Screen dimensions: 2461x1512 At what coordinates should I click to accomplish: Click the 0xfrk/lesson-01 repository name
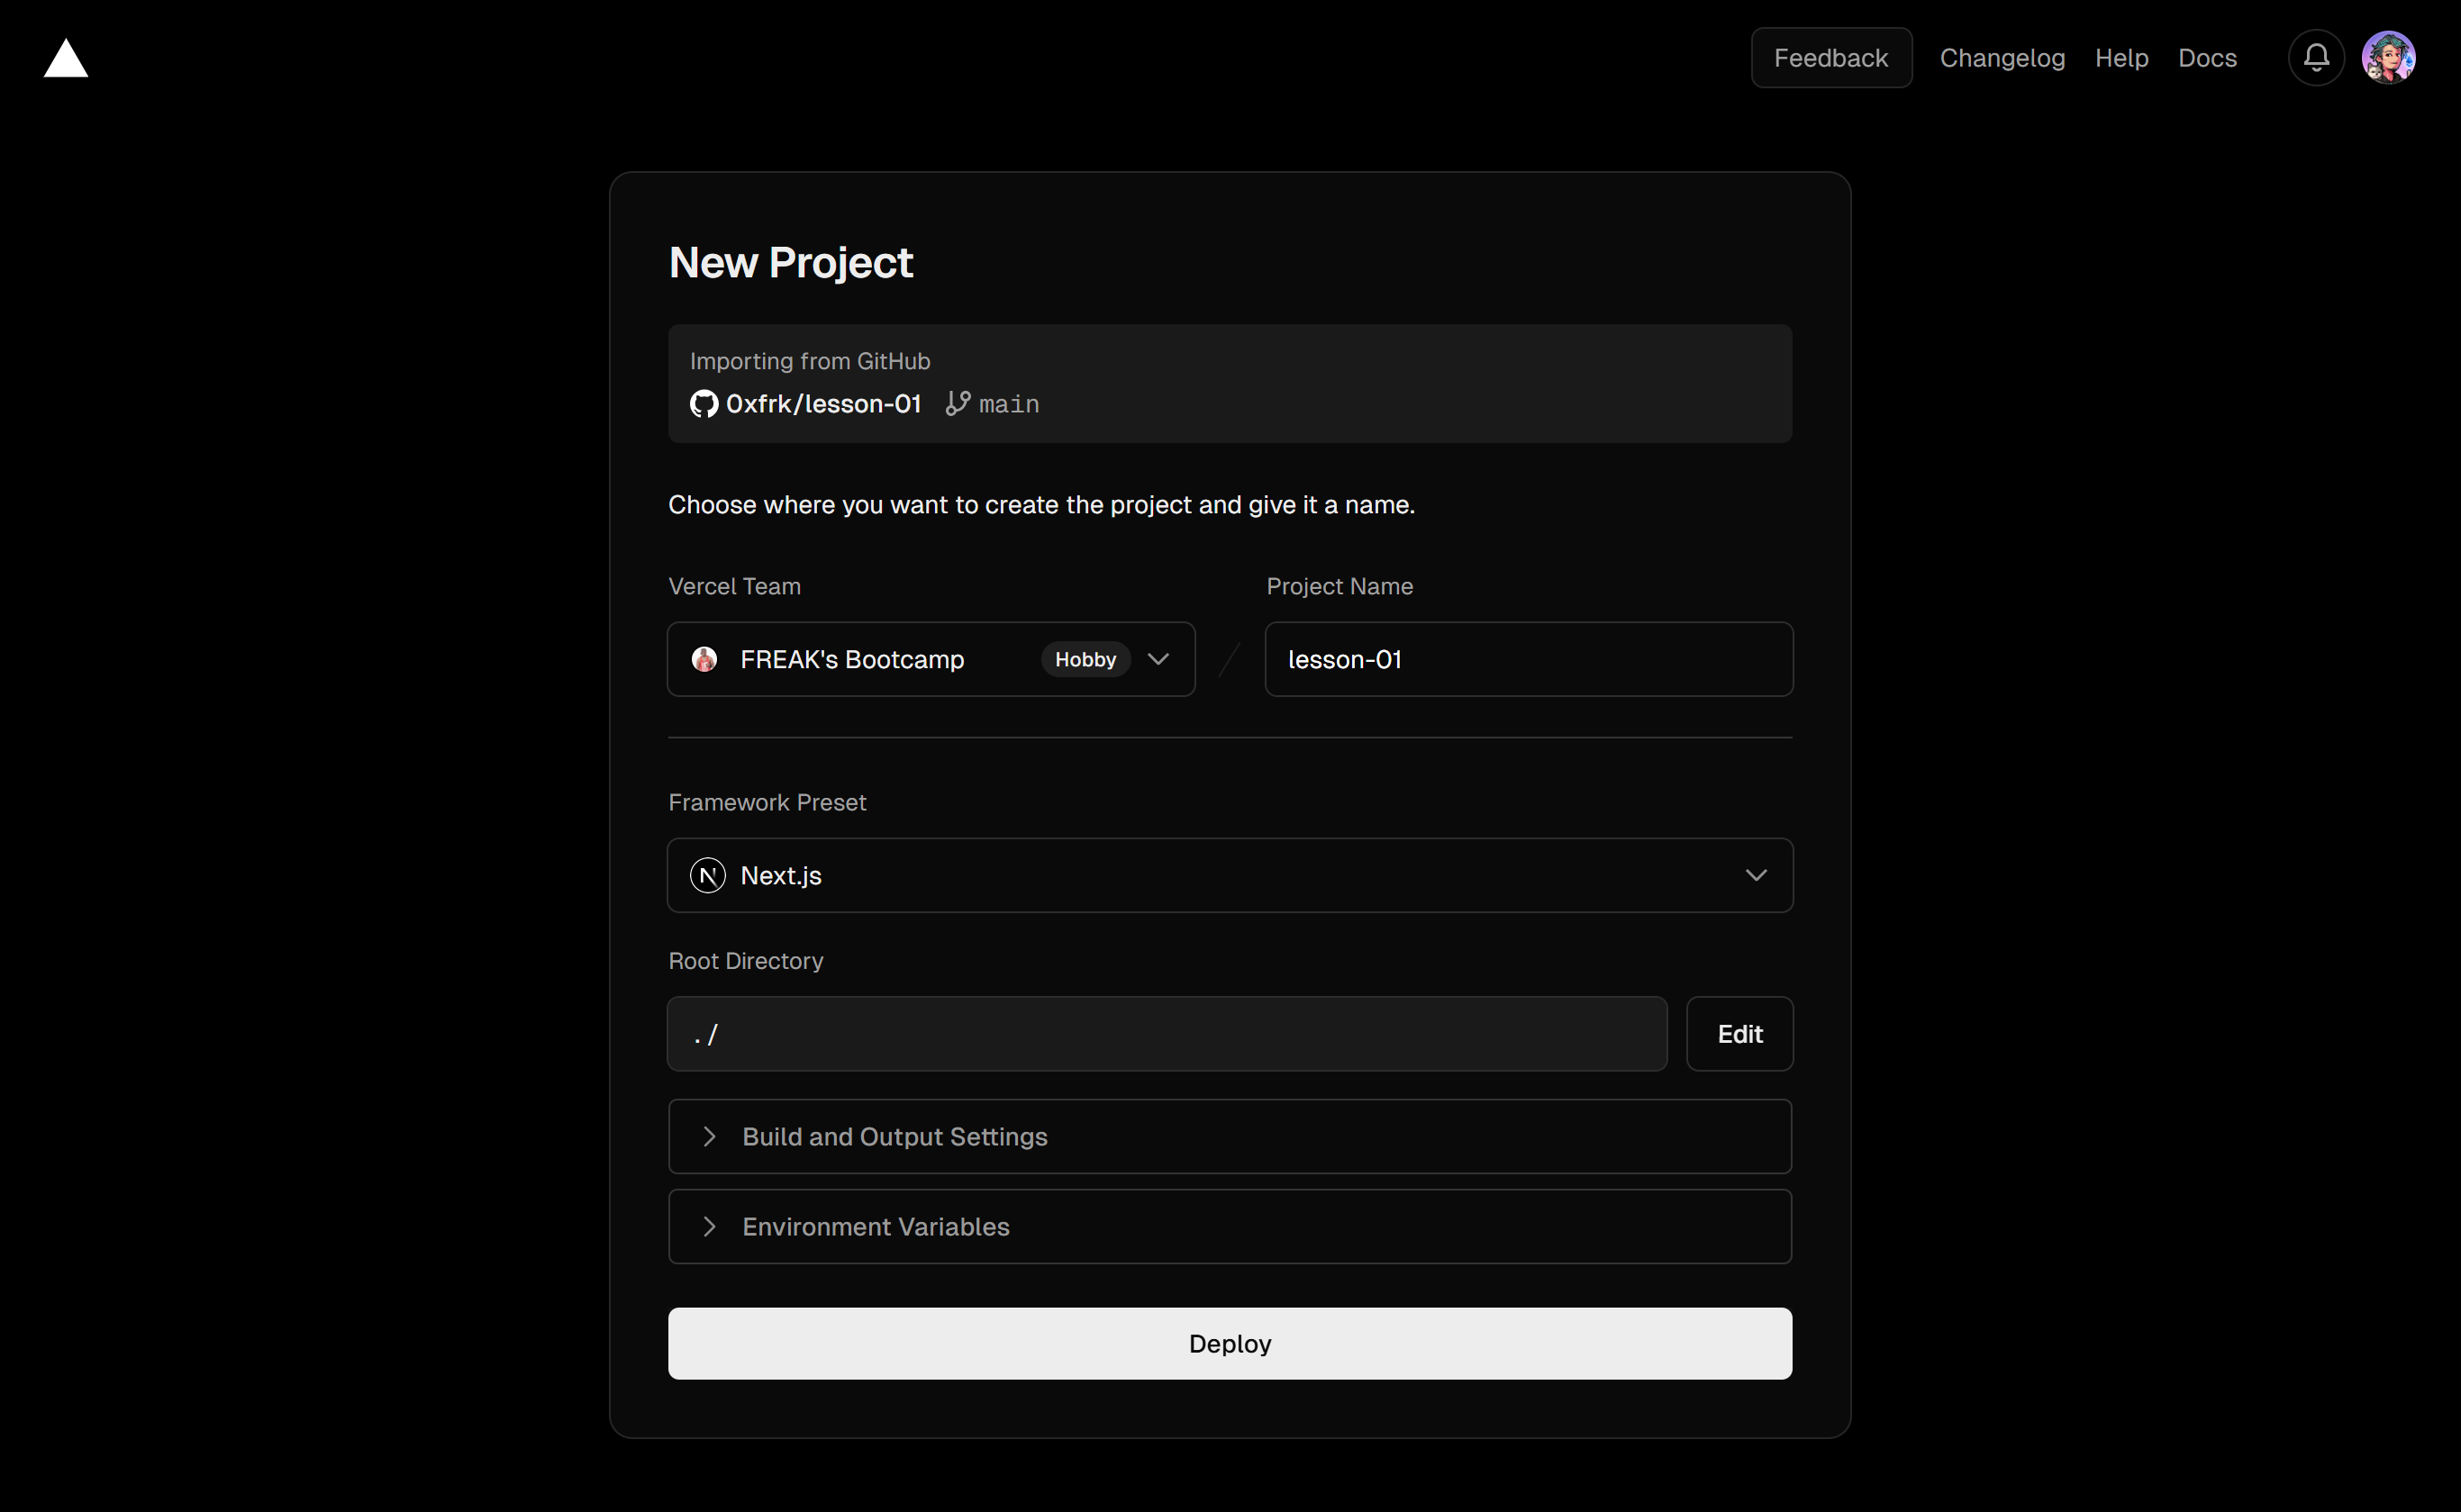click(x=823, y=404)
